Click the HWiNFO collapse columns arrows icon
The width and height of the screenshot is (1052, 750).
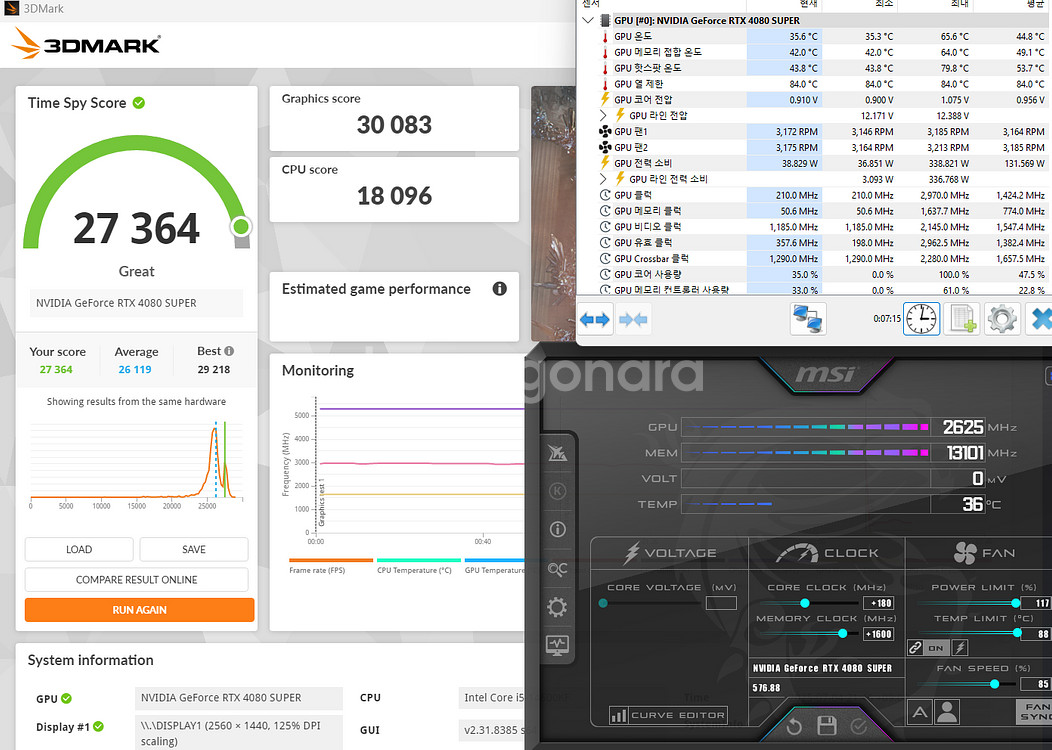(633, 319)
